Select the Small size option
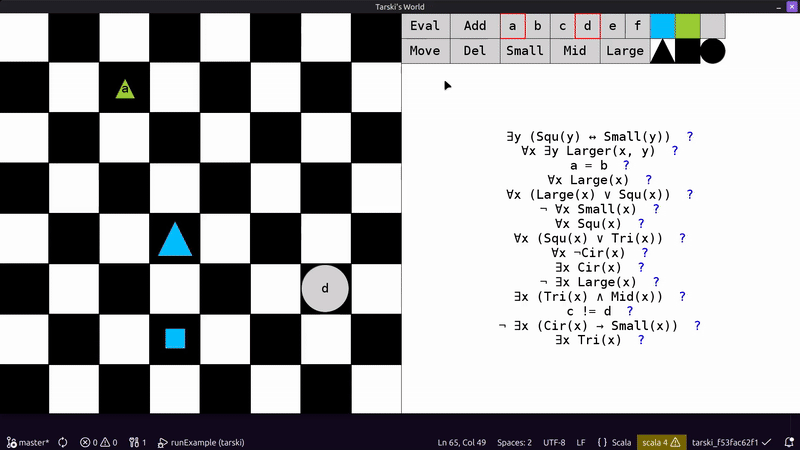 click(x=525, y=51)
